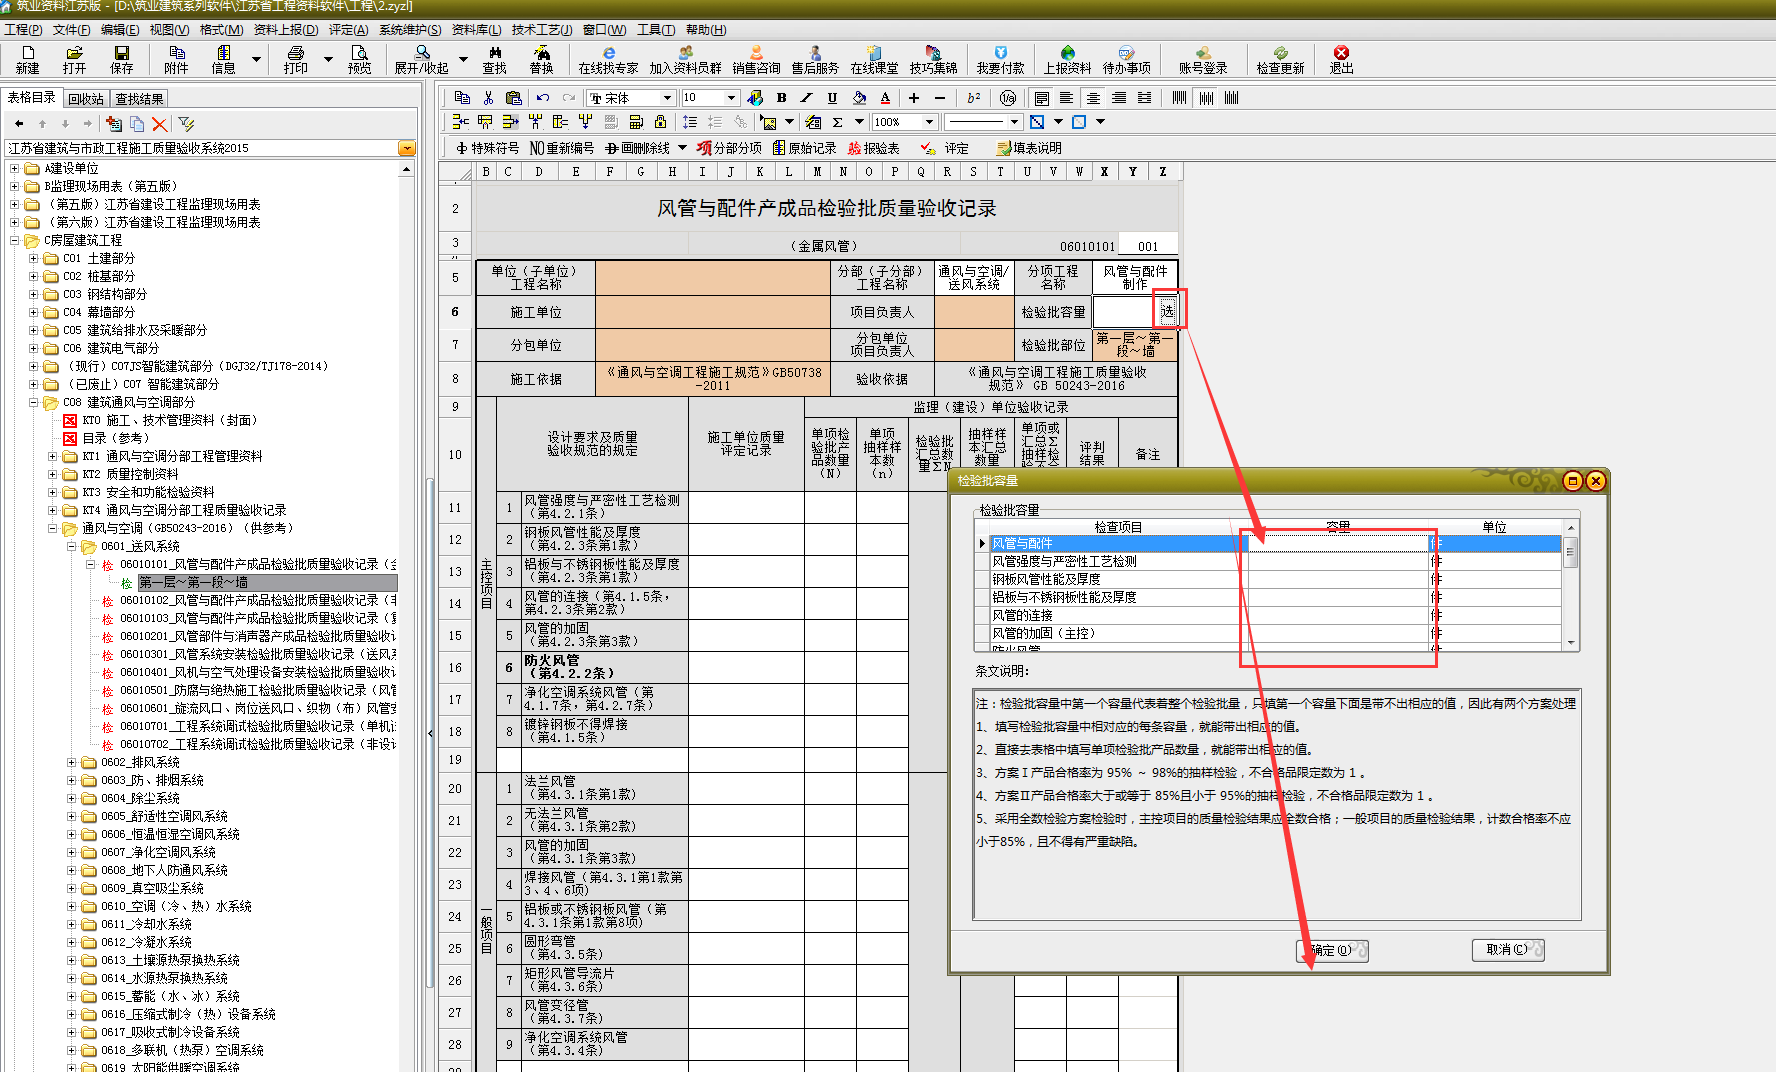Click the 检验批容量 list scrollbar
The width and height of the screenshot is (1776, 1072).
click(x=1571, y=585)
